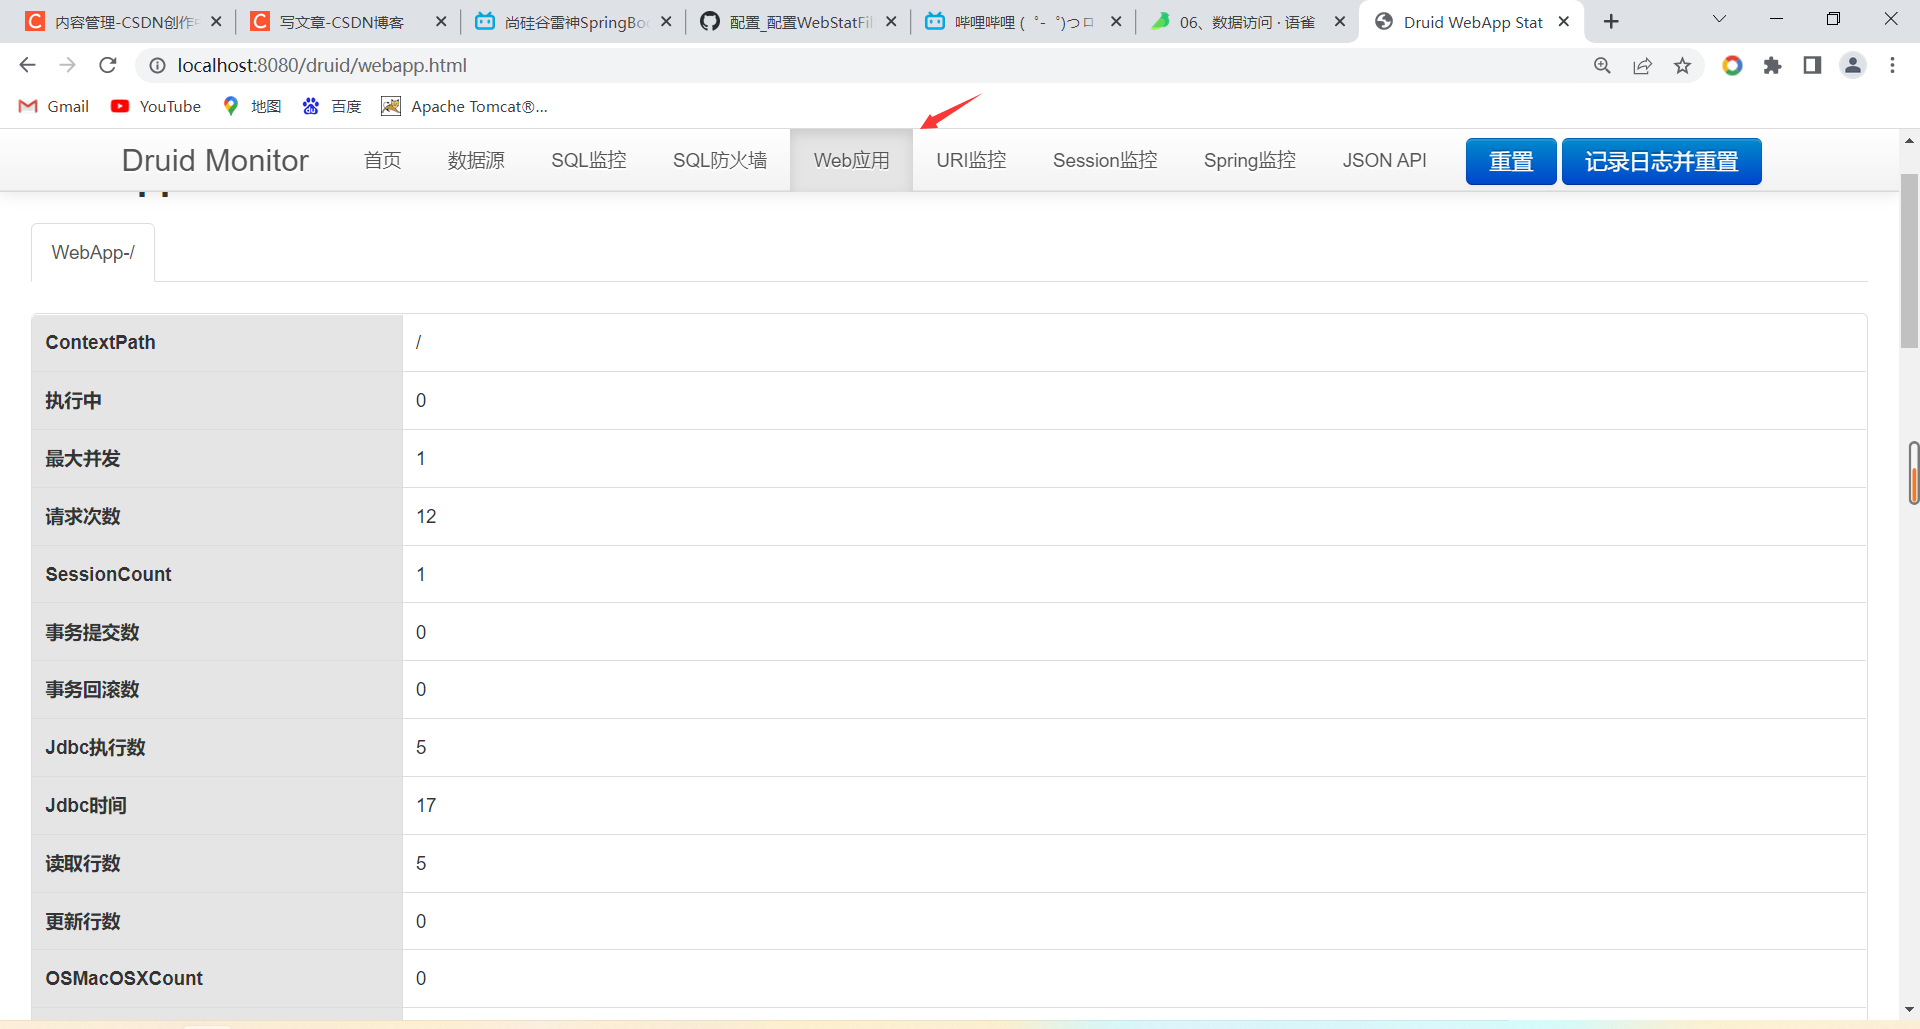1920x1029 pixels.
Task: Open a new browser tab
Action: tap(1611, 21)
